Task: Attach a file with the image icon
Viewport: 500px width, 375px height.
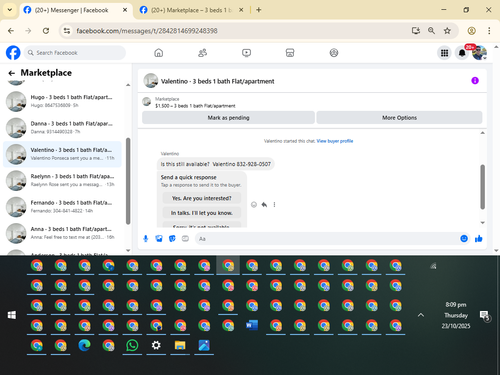Action: tap(159, 238)
